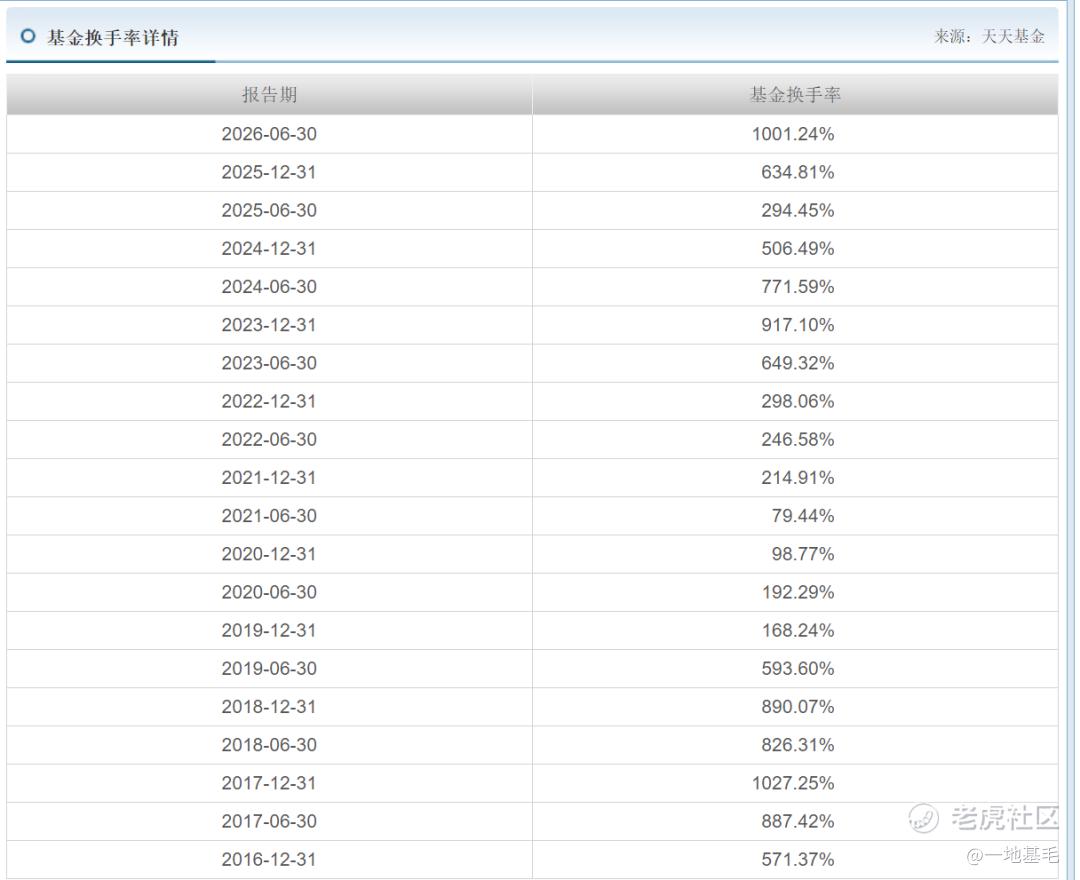Click the 593.60% turnover value
Image resolution: width=1080 pixels, height=880 pixels.
798,669
